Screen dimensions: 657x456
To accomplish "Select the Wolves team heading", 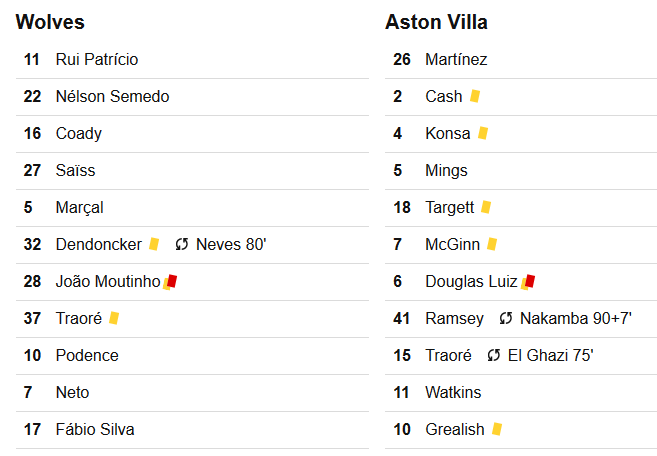I will pyautogui.click(x=50, y=22).
